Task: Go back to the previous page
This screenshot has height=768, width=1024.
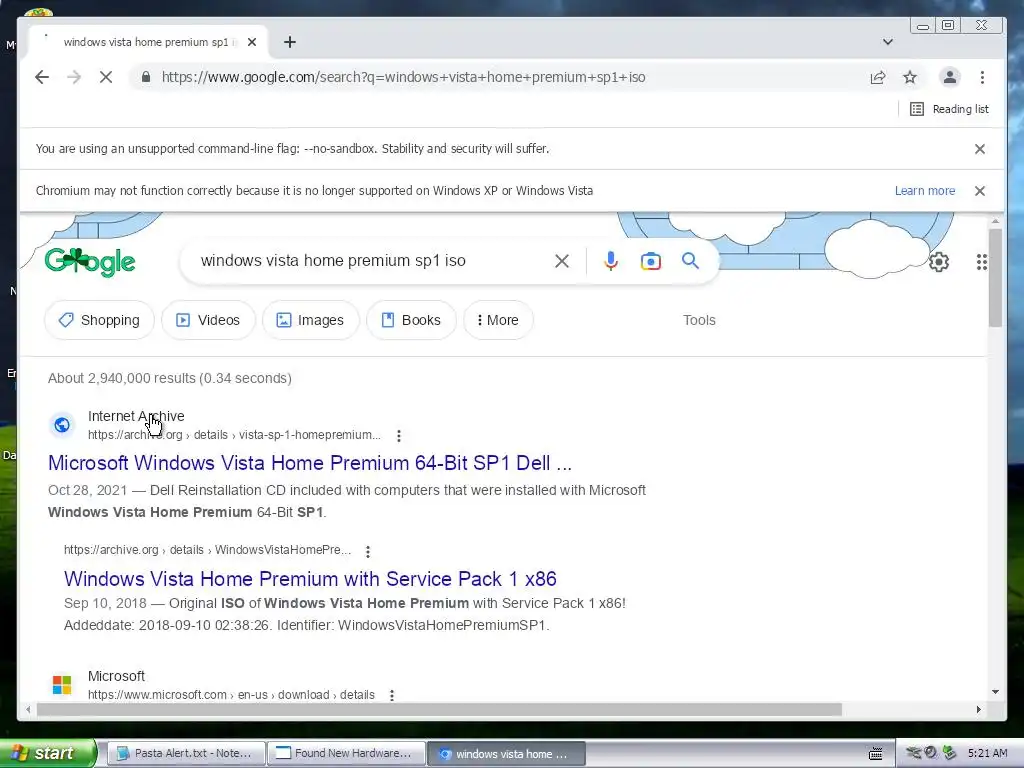Action: pyautogui.click(x=42, y=77)
